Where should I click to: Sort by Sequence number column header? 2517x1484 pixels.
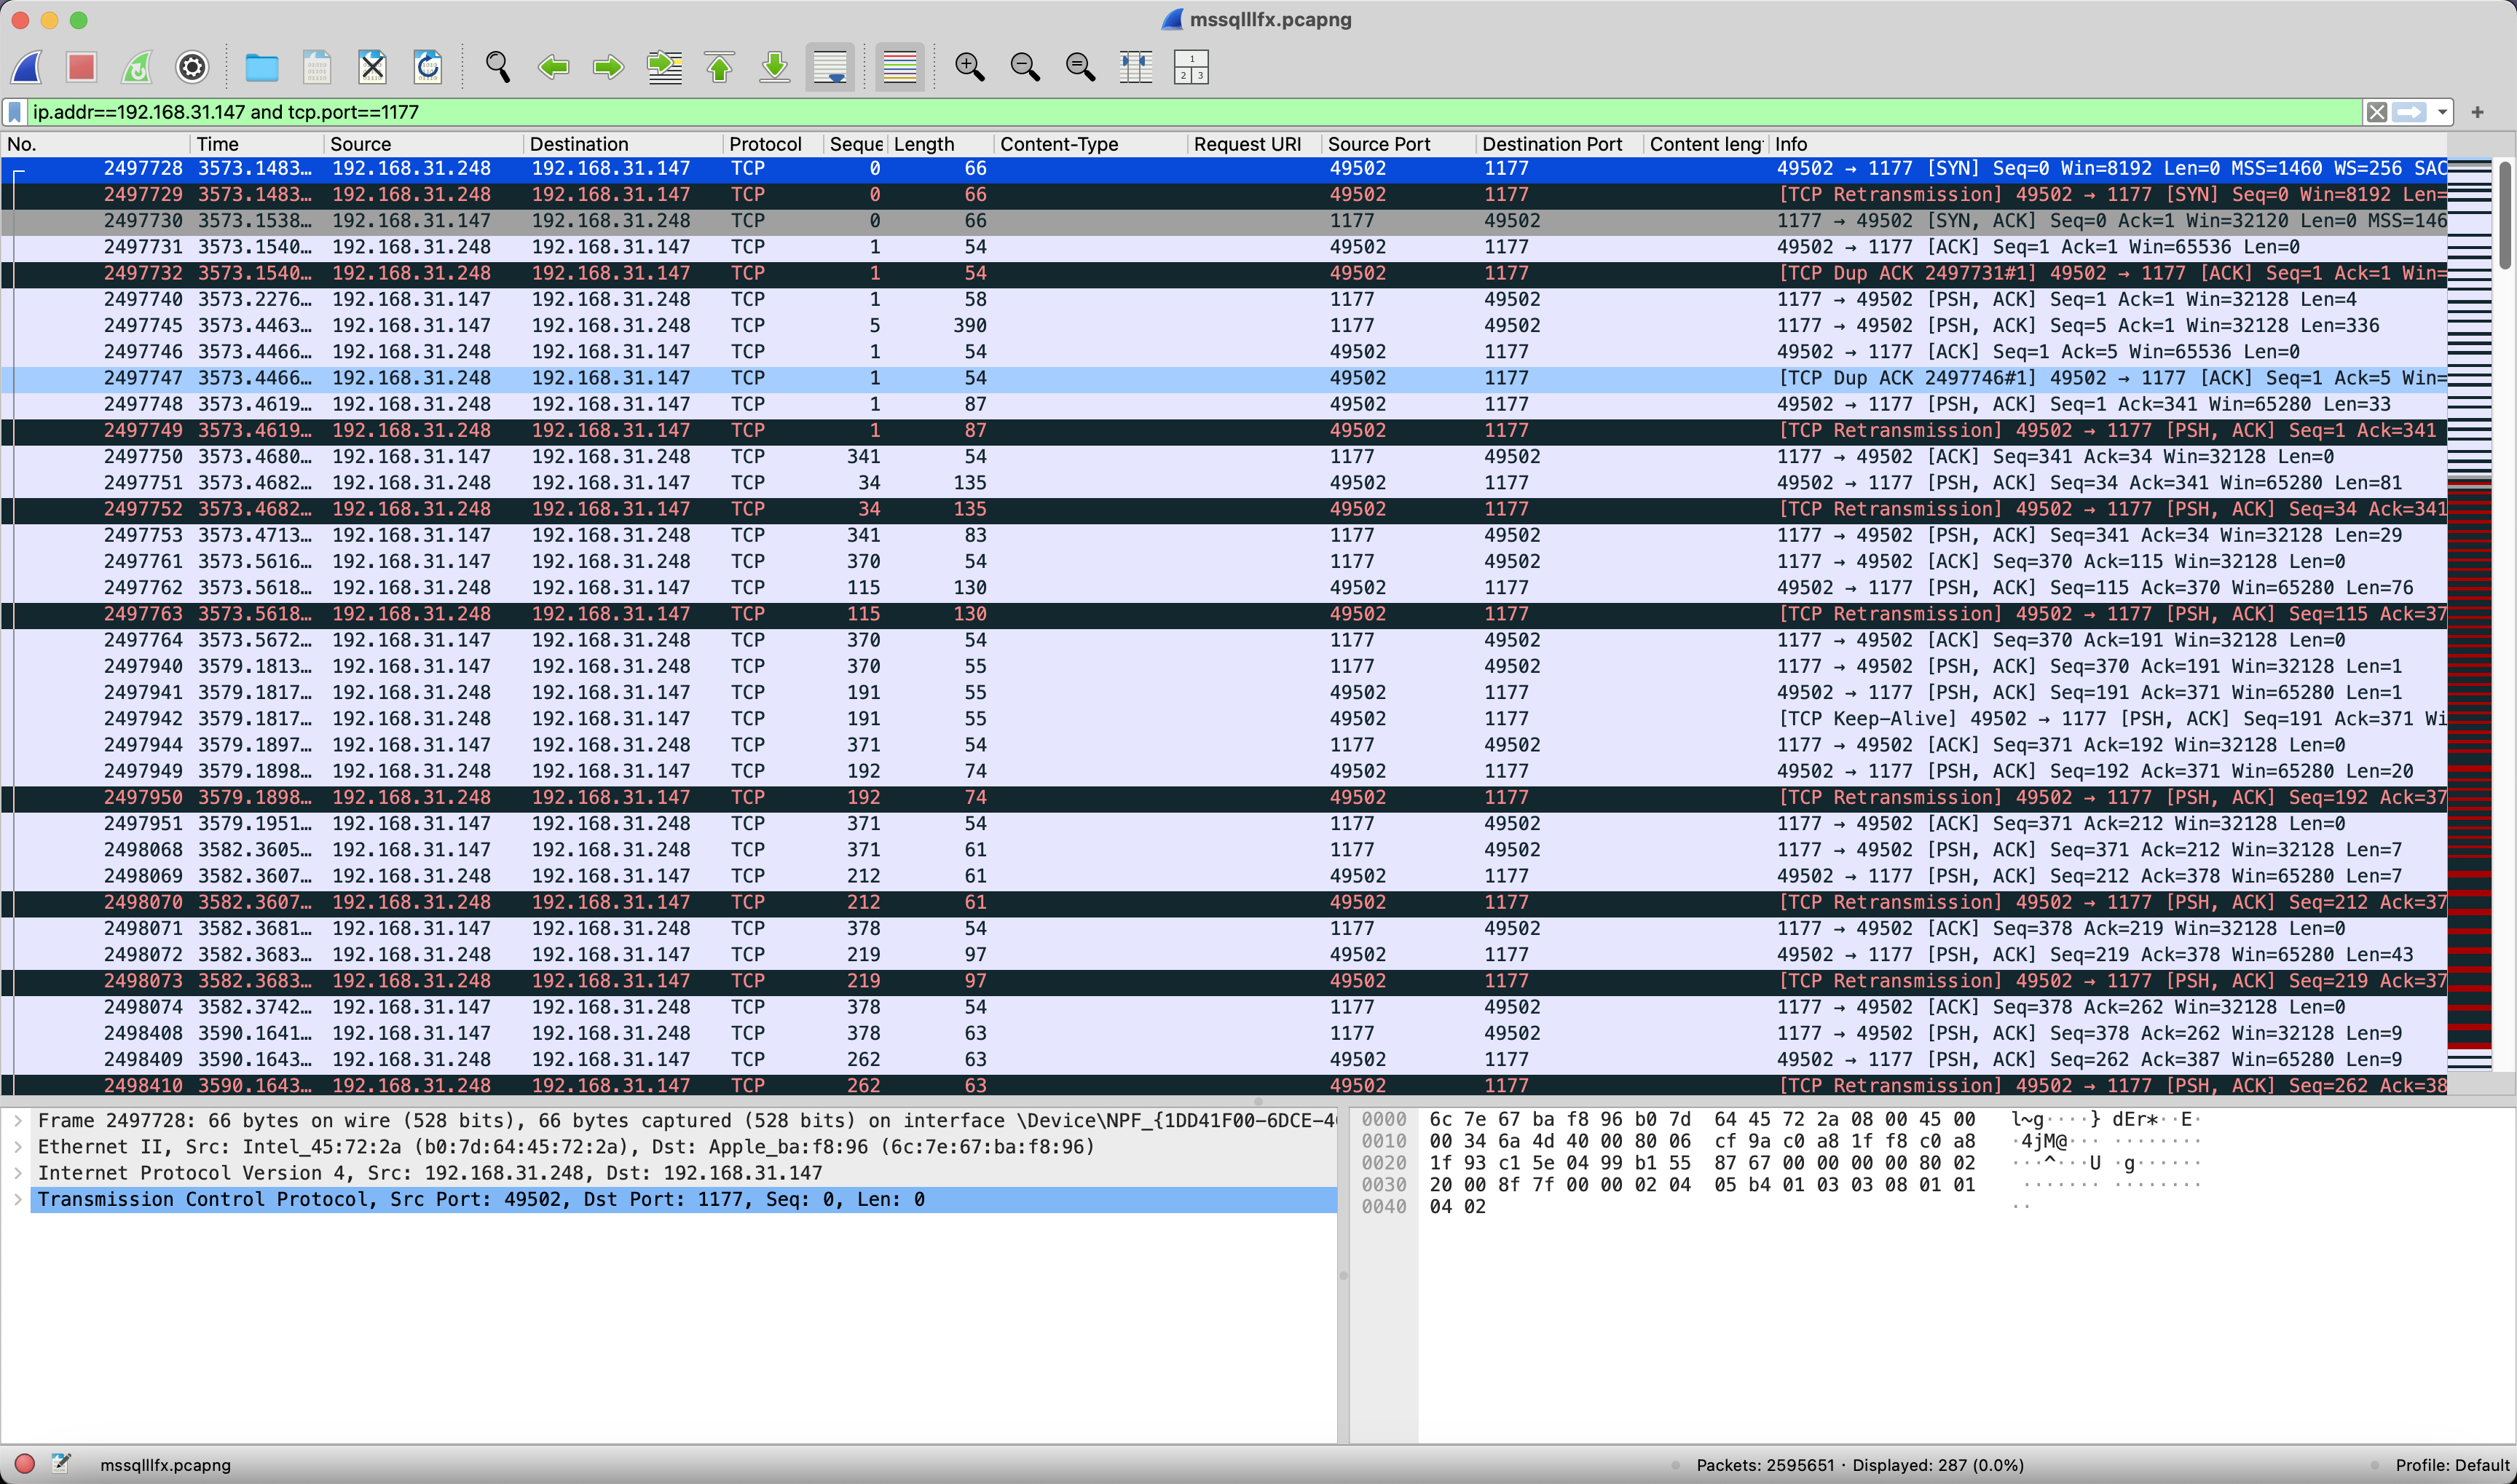coord(856,144)
